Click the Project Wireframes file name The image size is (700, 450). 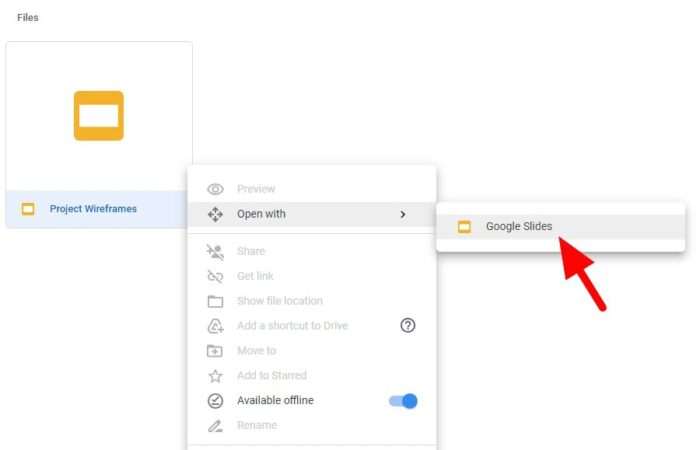[x=93, y=209]
